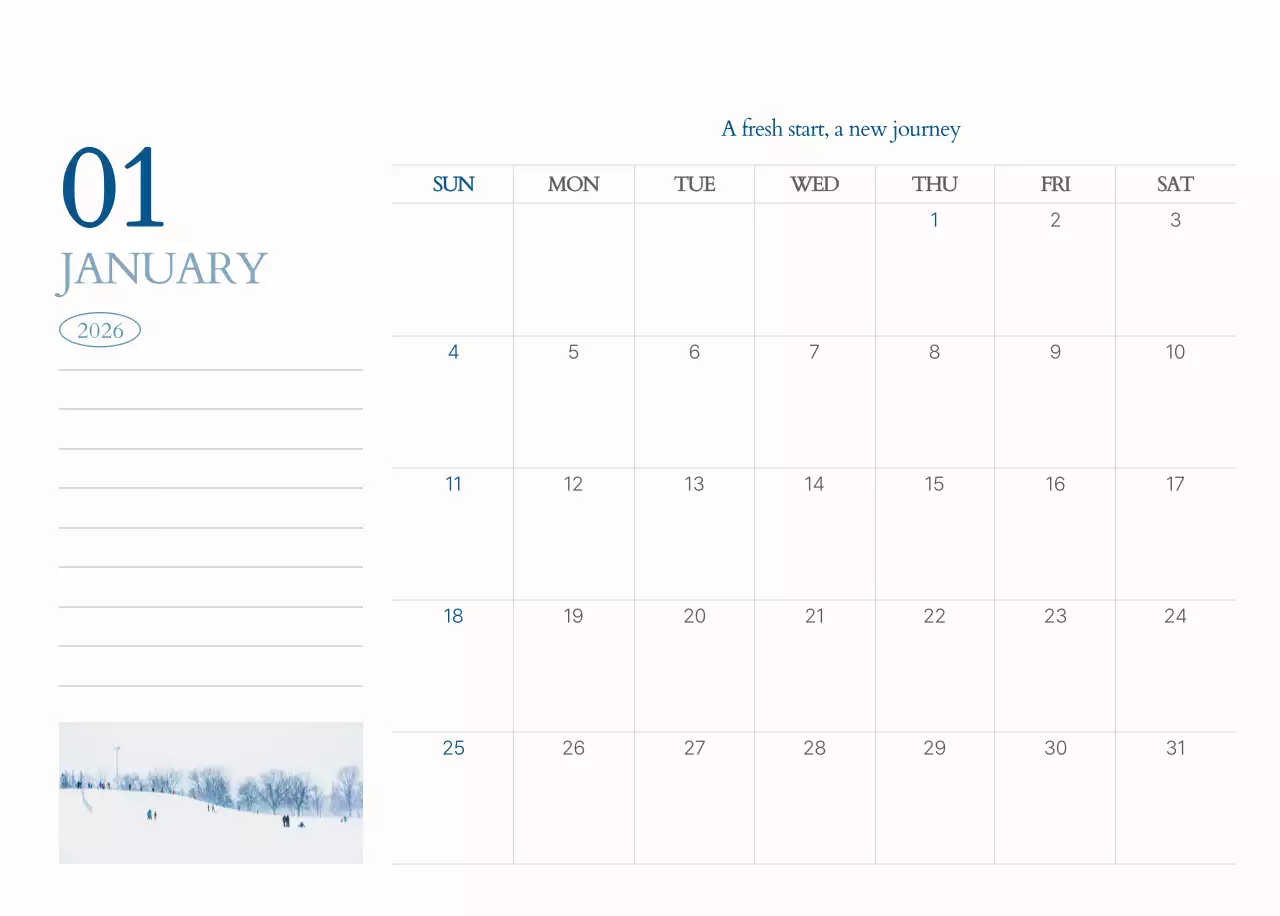Click the snowy hill landscape photo
Image resolution: width=1280 pixels, height=916 pixels.
tap(210, 792)
